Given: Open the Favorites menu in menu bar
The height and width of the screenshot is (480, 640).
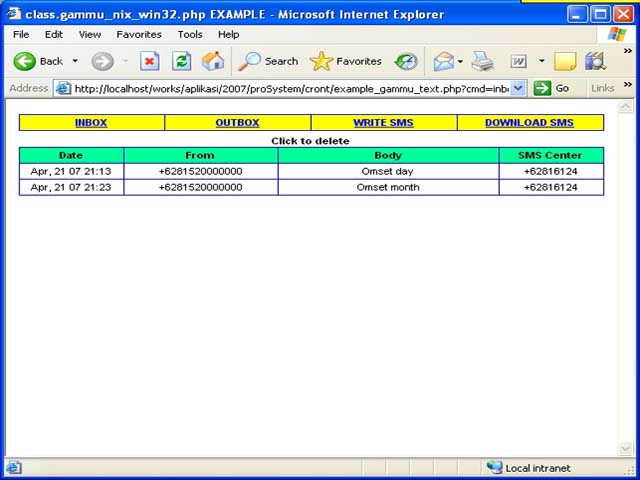Looking at the screenshot, I should (x=139, y=34).
